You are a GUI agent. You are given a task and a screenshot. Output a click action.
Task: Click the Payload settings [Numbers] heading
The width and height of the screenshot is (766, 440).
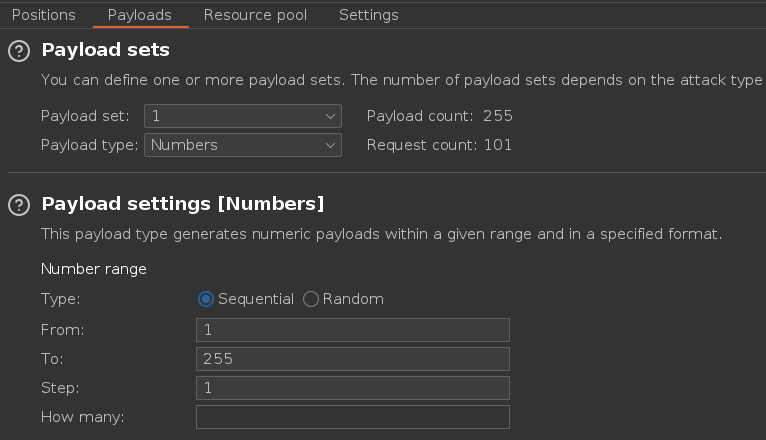(x=183, y=204)
